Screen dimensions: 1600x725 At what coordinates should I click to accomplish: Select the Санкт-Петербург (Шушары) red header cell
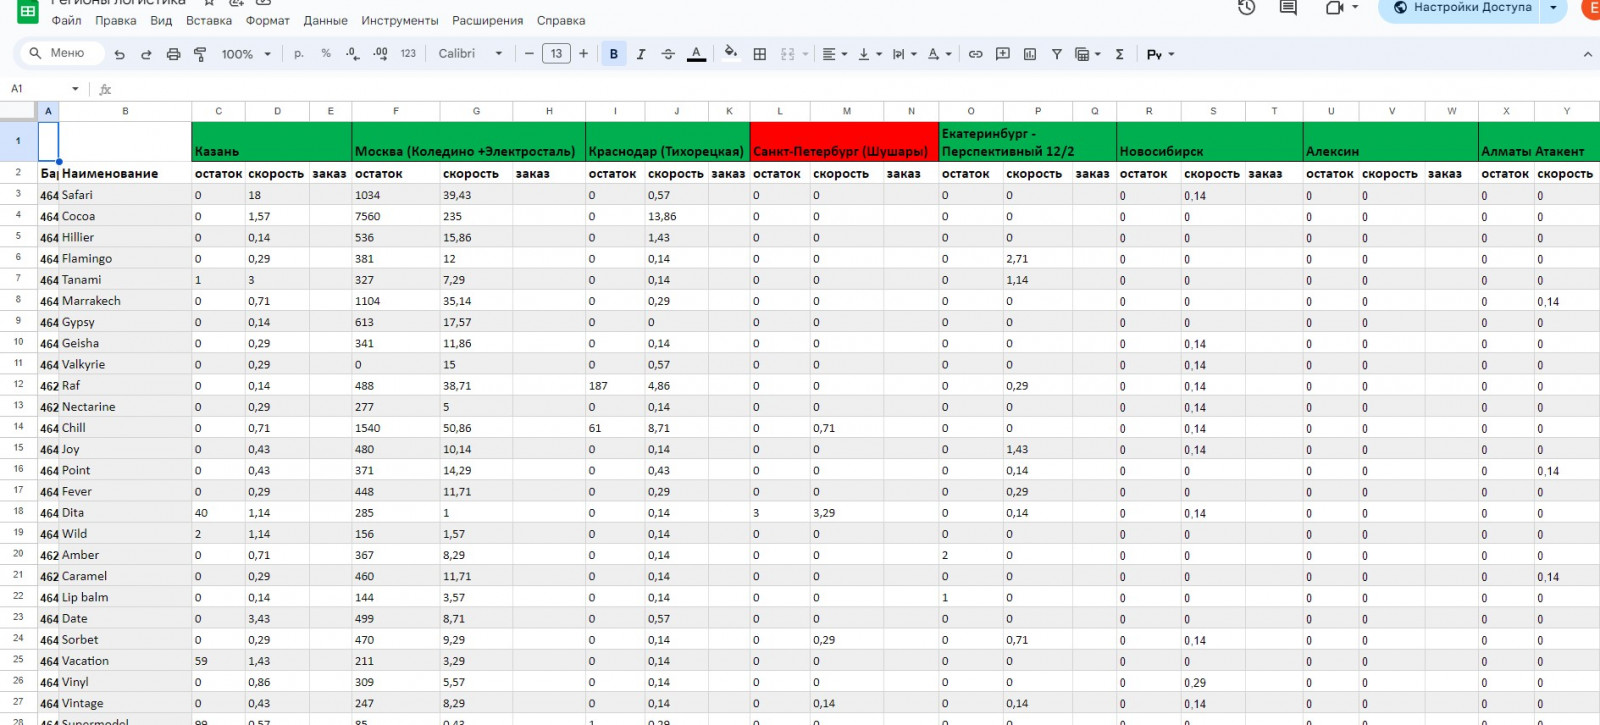click(844, 142)
